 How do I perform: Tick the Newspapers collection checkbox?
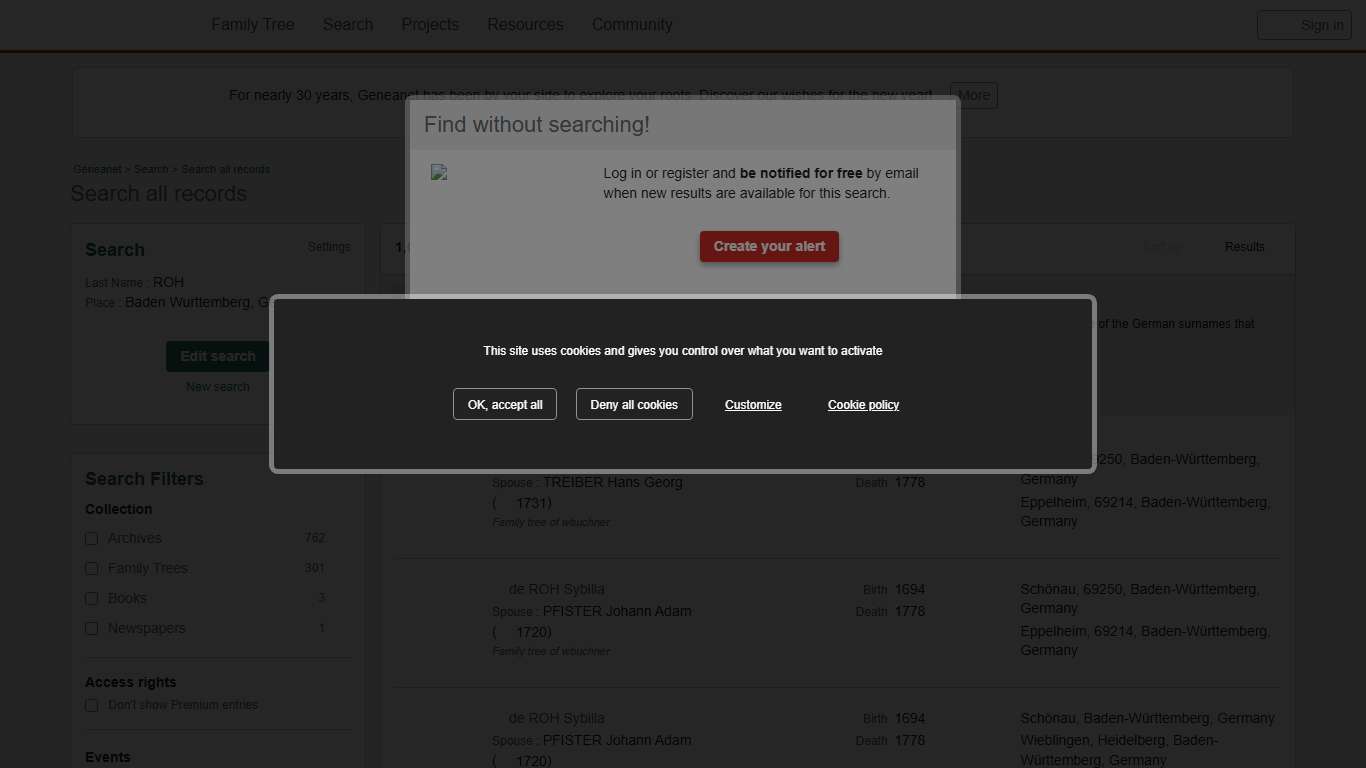[92, 629]
